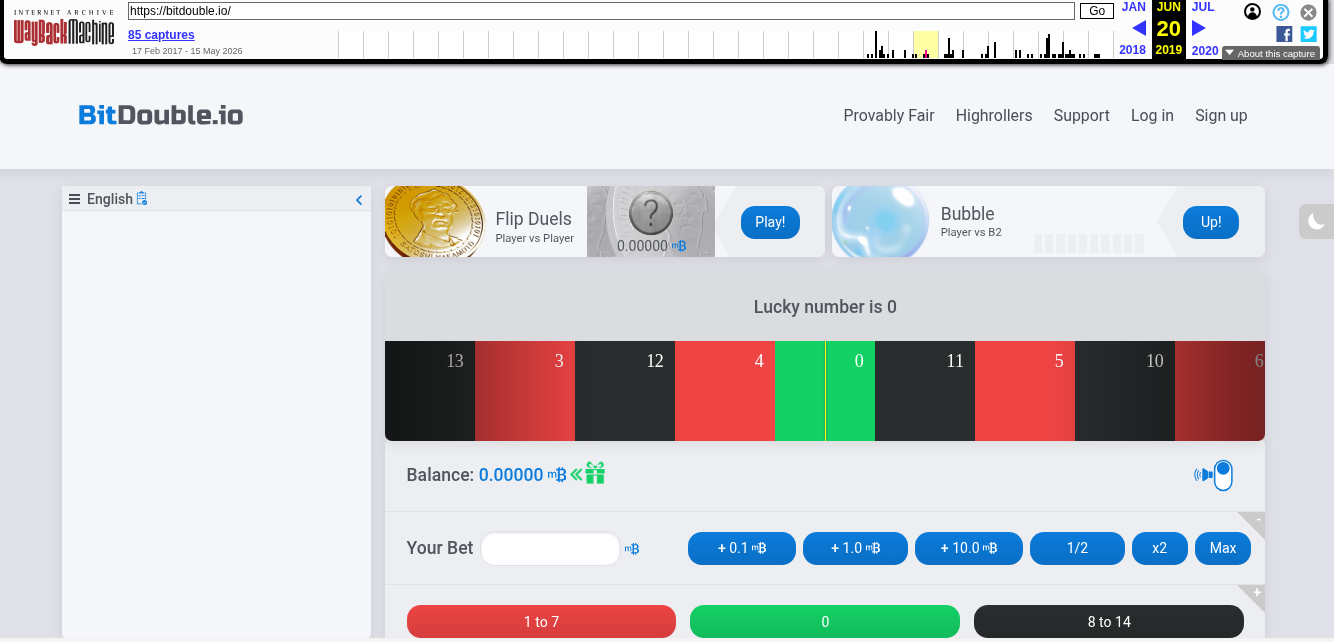Expand the panel with the plus corner

pos(1257,593)
